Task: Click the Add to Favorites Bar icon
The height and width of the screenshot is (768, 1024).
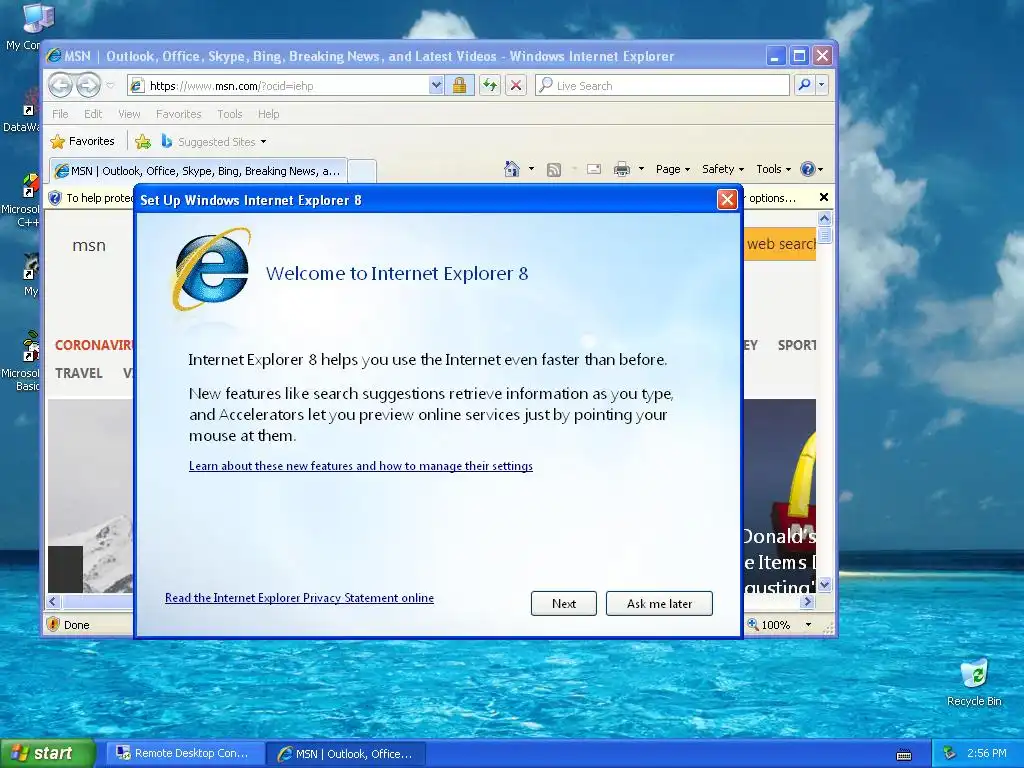Action: [143, 141]
